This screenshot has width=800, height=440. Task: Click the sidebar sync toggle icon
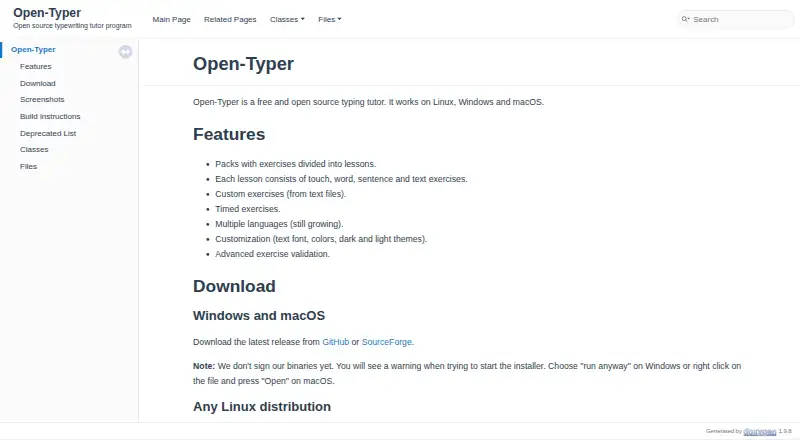(126, 52)
